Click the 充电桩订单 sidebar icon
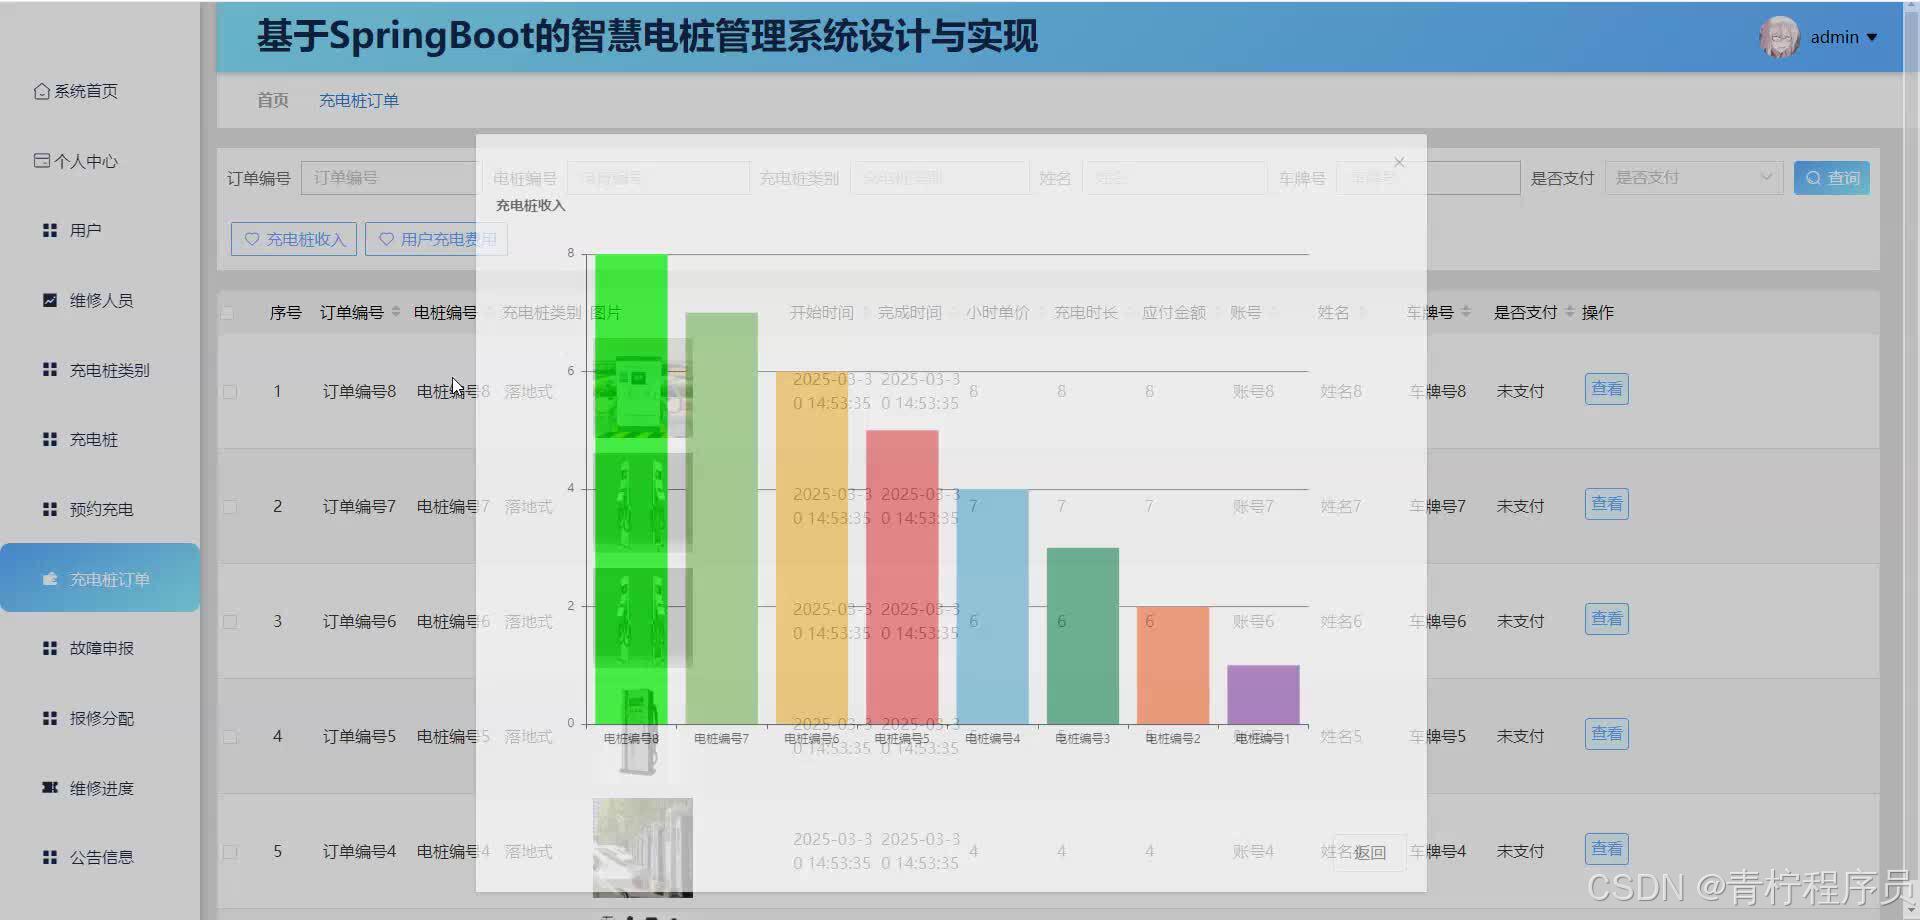Image resolution: width=1920 pixels, height=920 pixels. click(49, 578)
